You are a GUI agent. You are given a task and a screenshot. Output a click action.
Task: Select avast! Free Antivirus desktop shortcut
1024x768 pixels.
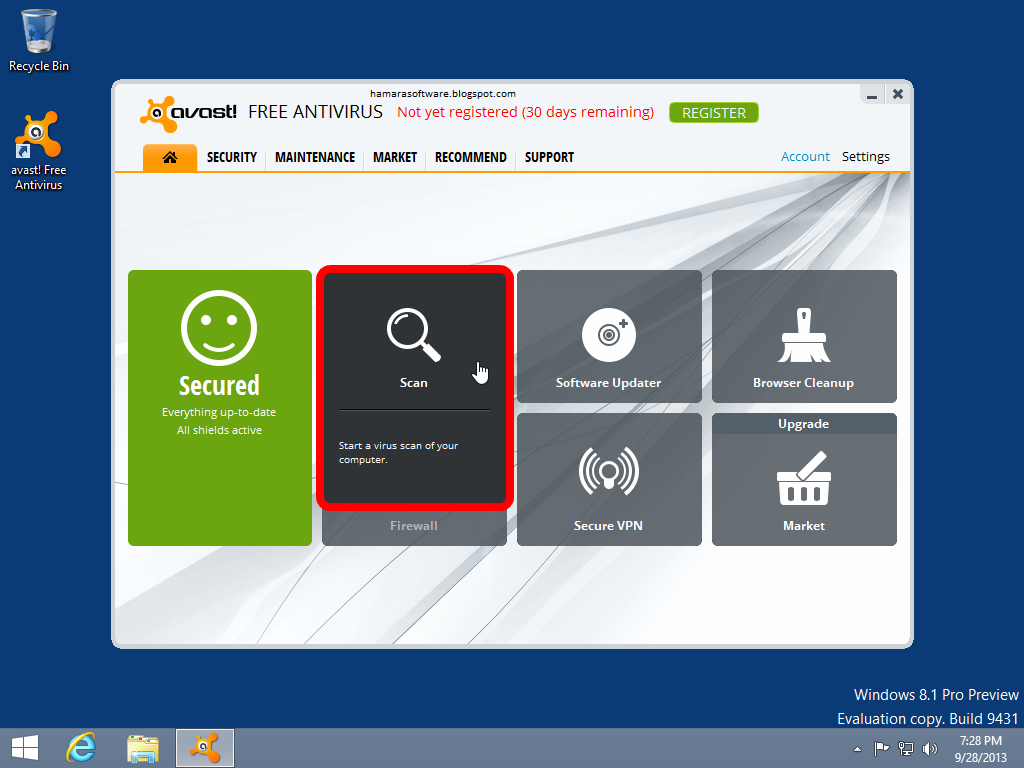[39, 152]
